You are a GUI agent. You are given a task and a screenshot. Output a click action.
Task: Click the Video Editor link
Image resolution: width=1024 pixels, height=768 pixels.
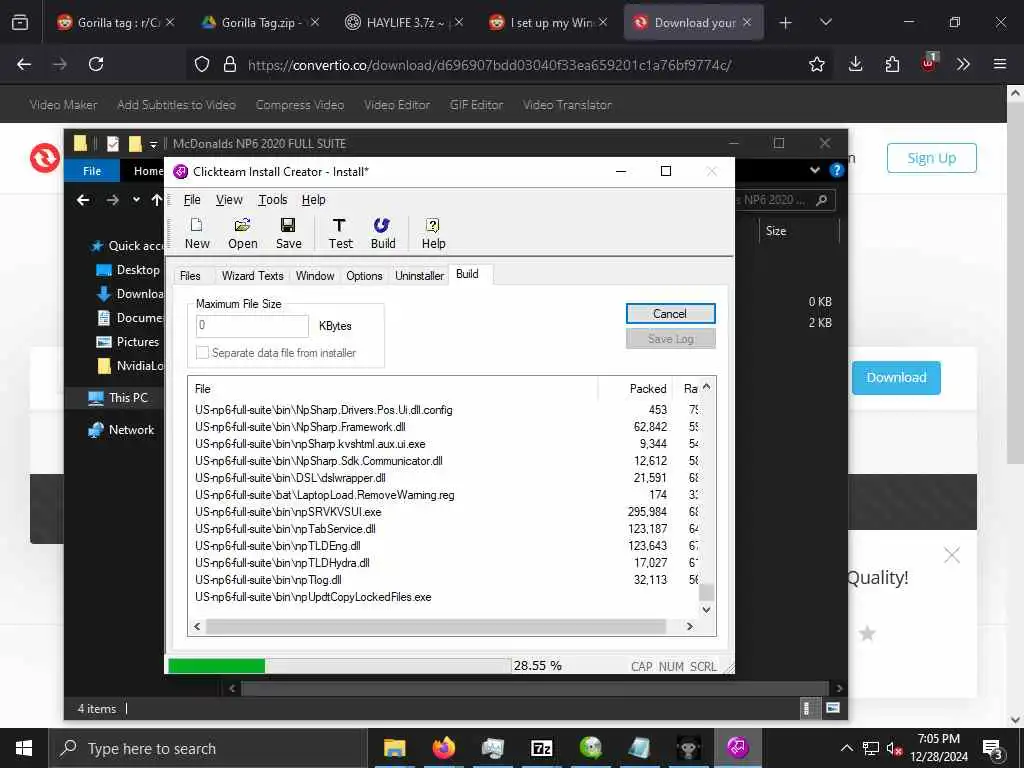[x=396, y=104]
